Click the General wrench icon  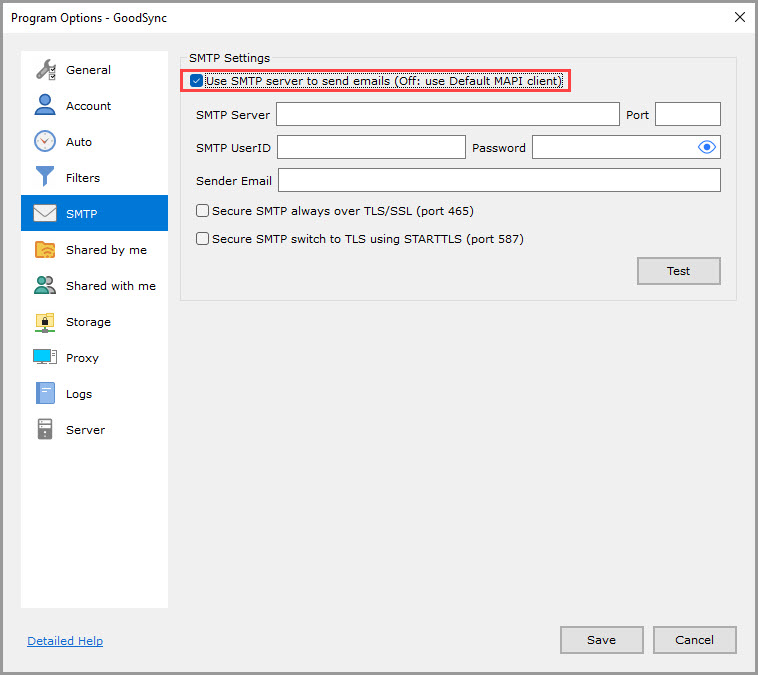45,70
